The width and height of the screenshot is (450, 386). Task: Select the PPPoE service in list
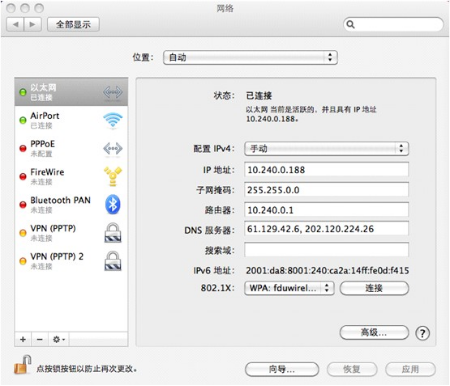coord(71,148)
